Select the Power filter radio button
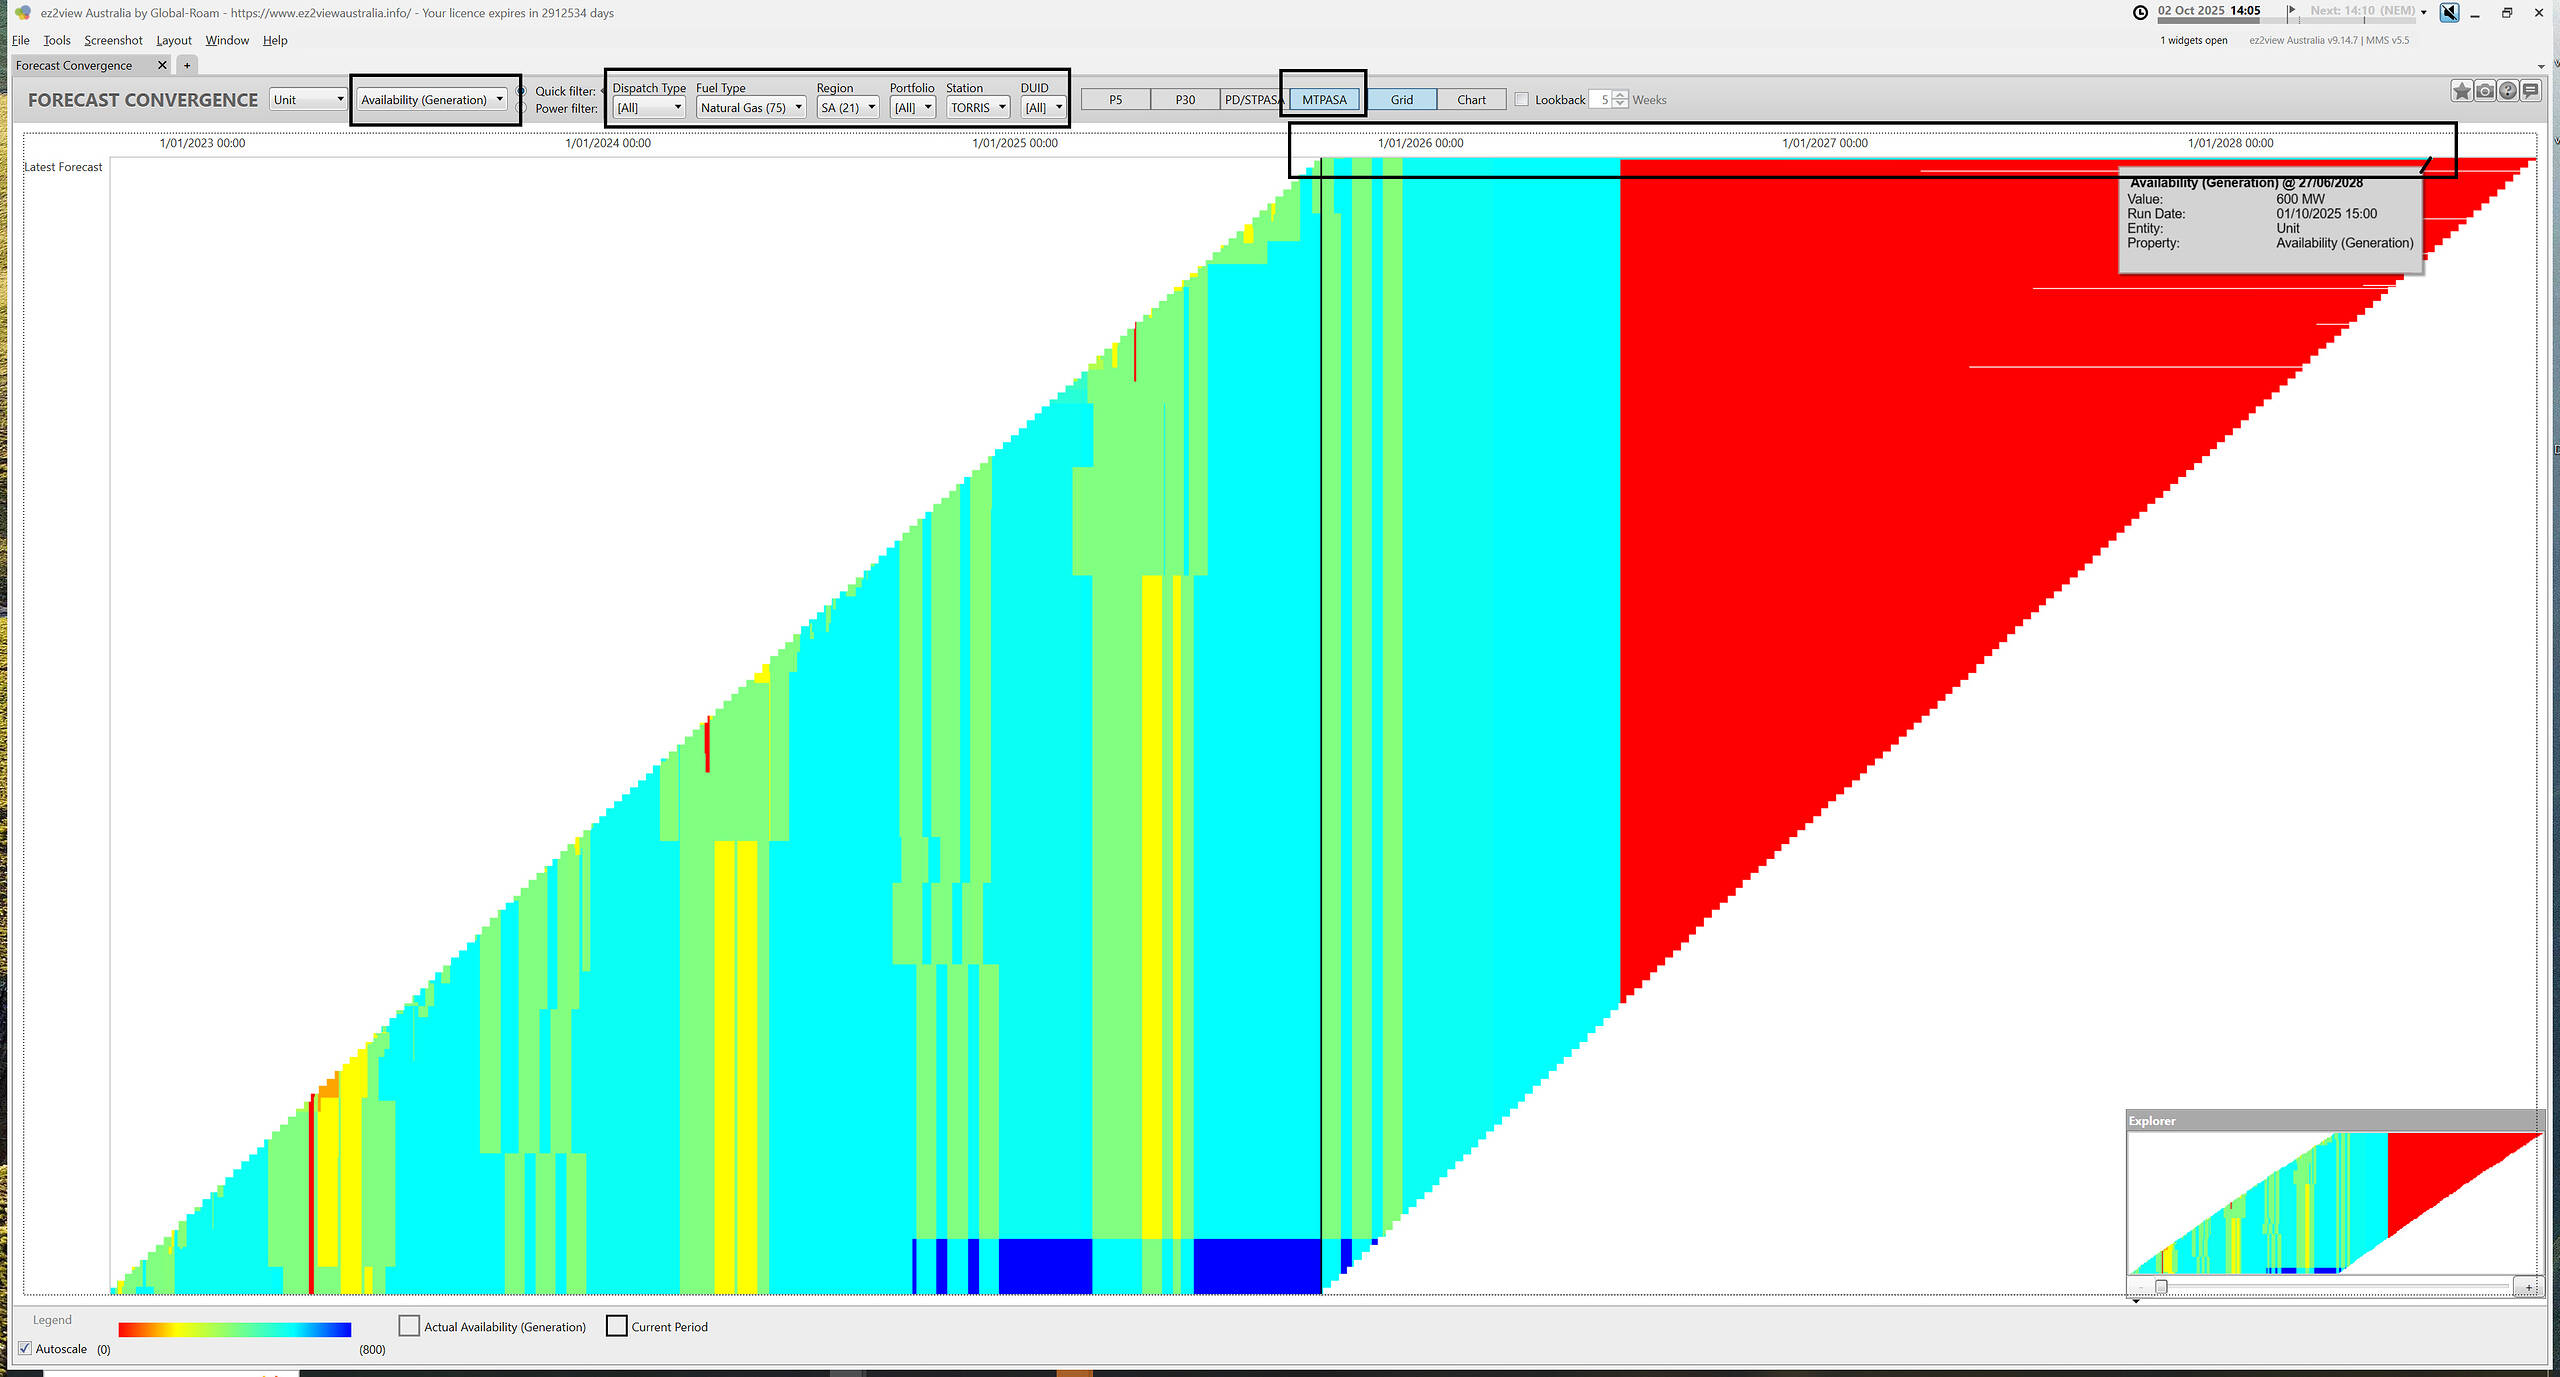This screenshot has height=1377, width=2560. (x=521, y=109)
